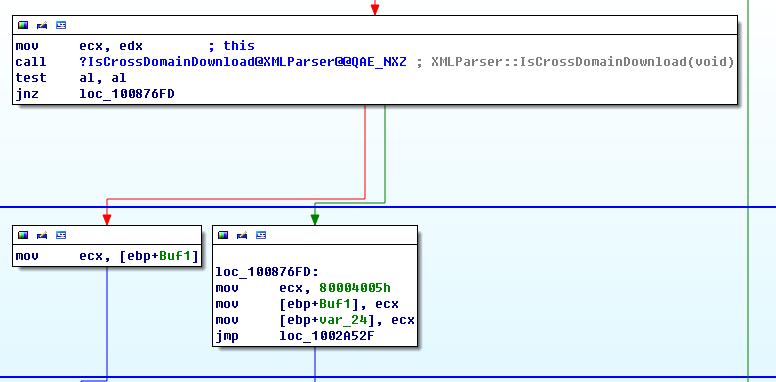Image resolution: width=776 pixels, height=382 pixels.
Task: Click the IsCrossDomainDownload call target
Action: tap(243, 62)
